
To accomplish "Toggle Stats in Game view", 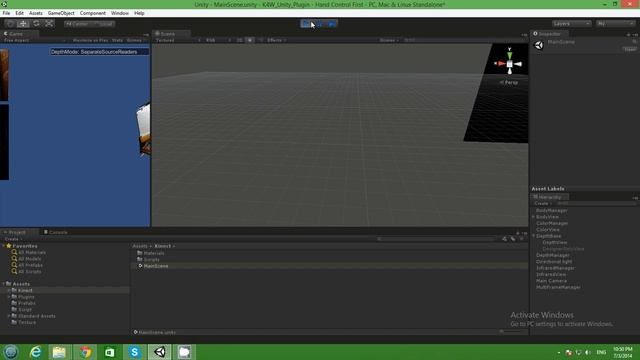I will (x=117, y=40).
